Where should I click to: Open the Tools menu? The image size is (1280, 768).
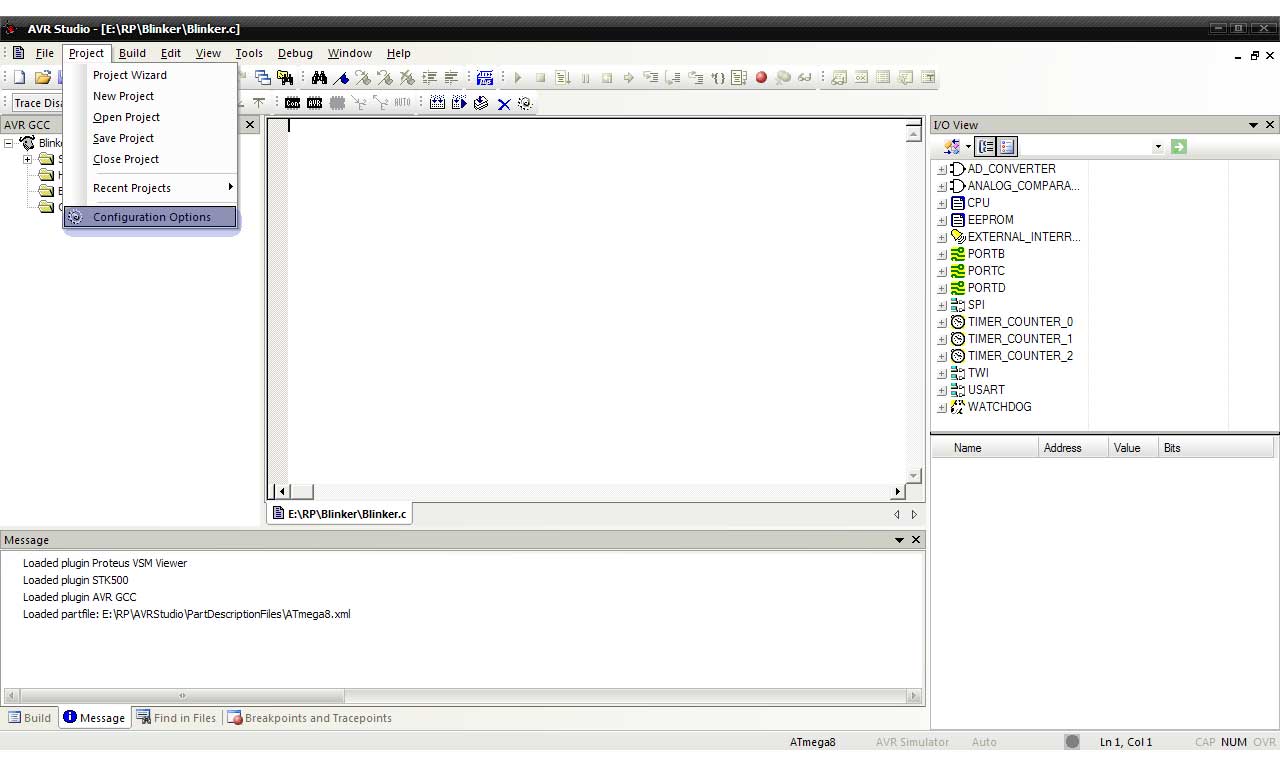pyautogui.click(x=249, y=53)
